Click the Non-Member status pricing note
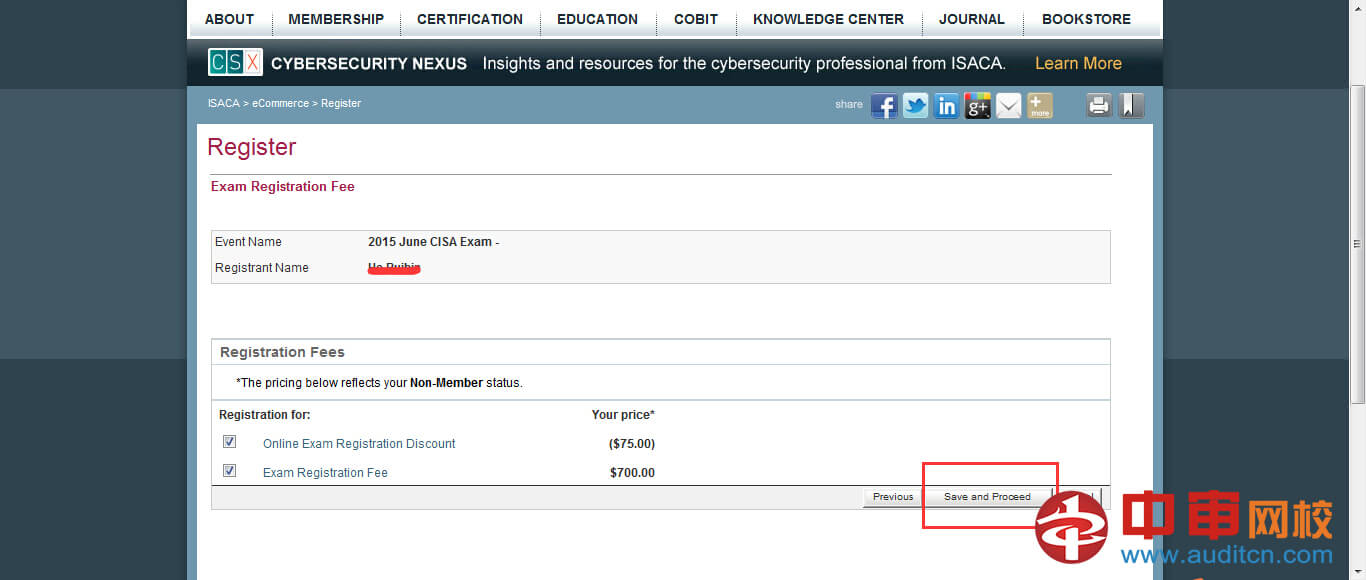This screenshot has height=580, width=1366. [379, 383]
